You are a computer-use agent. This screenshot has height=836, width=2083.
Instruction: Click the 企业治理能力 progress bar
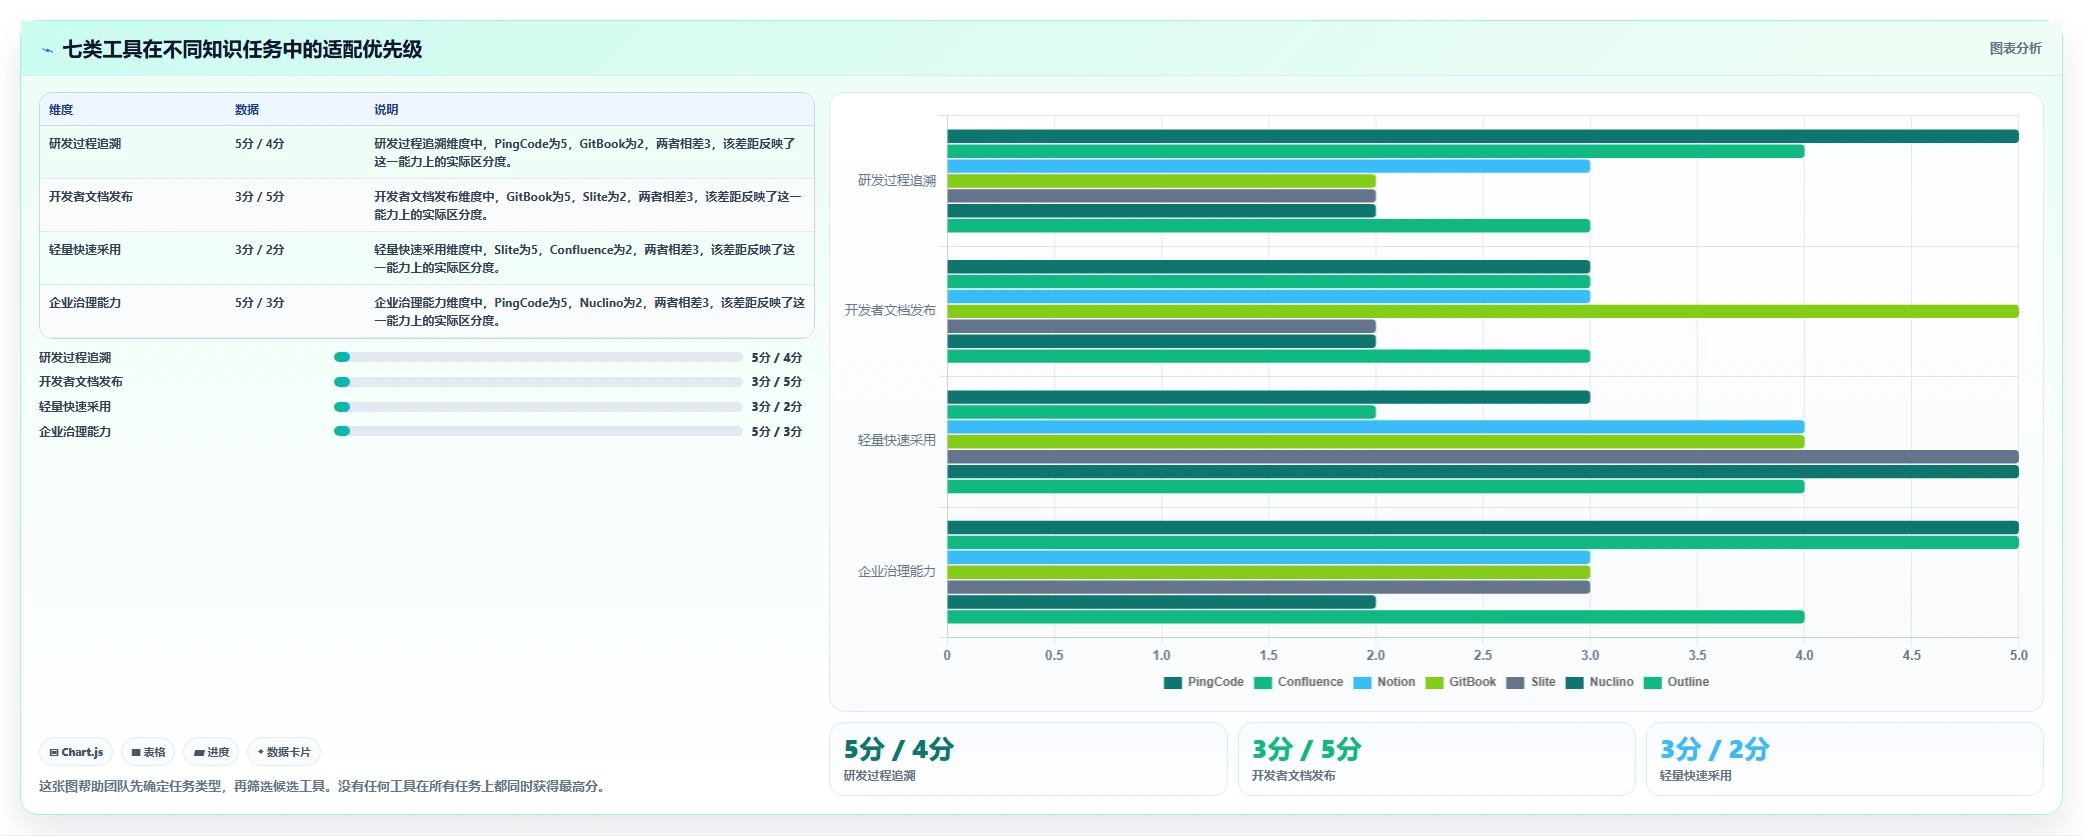(538, 432)
